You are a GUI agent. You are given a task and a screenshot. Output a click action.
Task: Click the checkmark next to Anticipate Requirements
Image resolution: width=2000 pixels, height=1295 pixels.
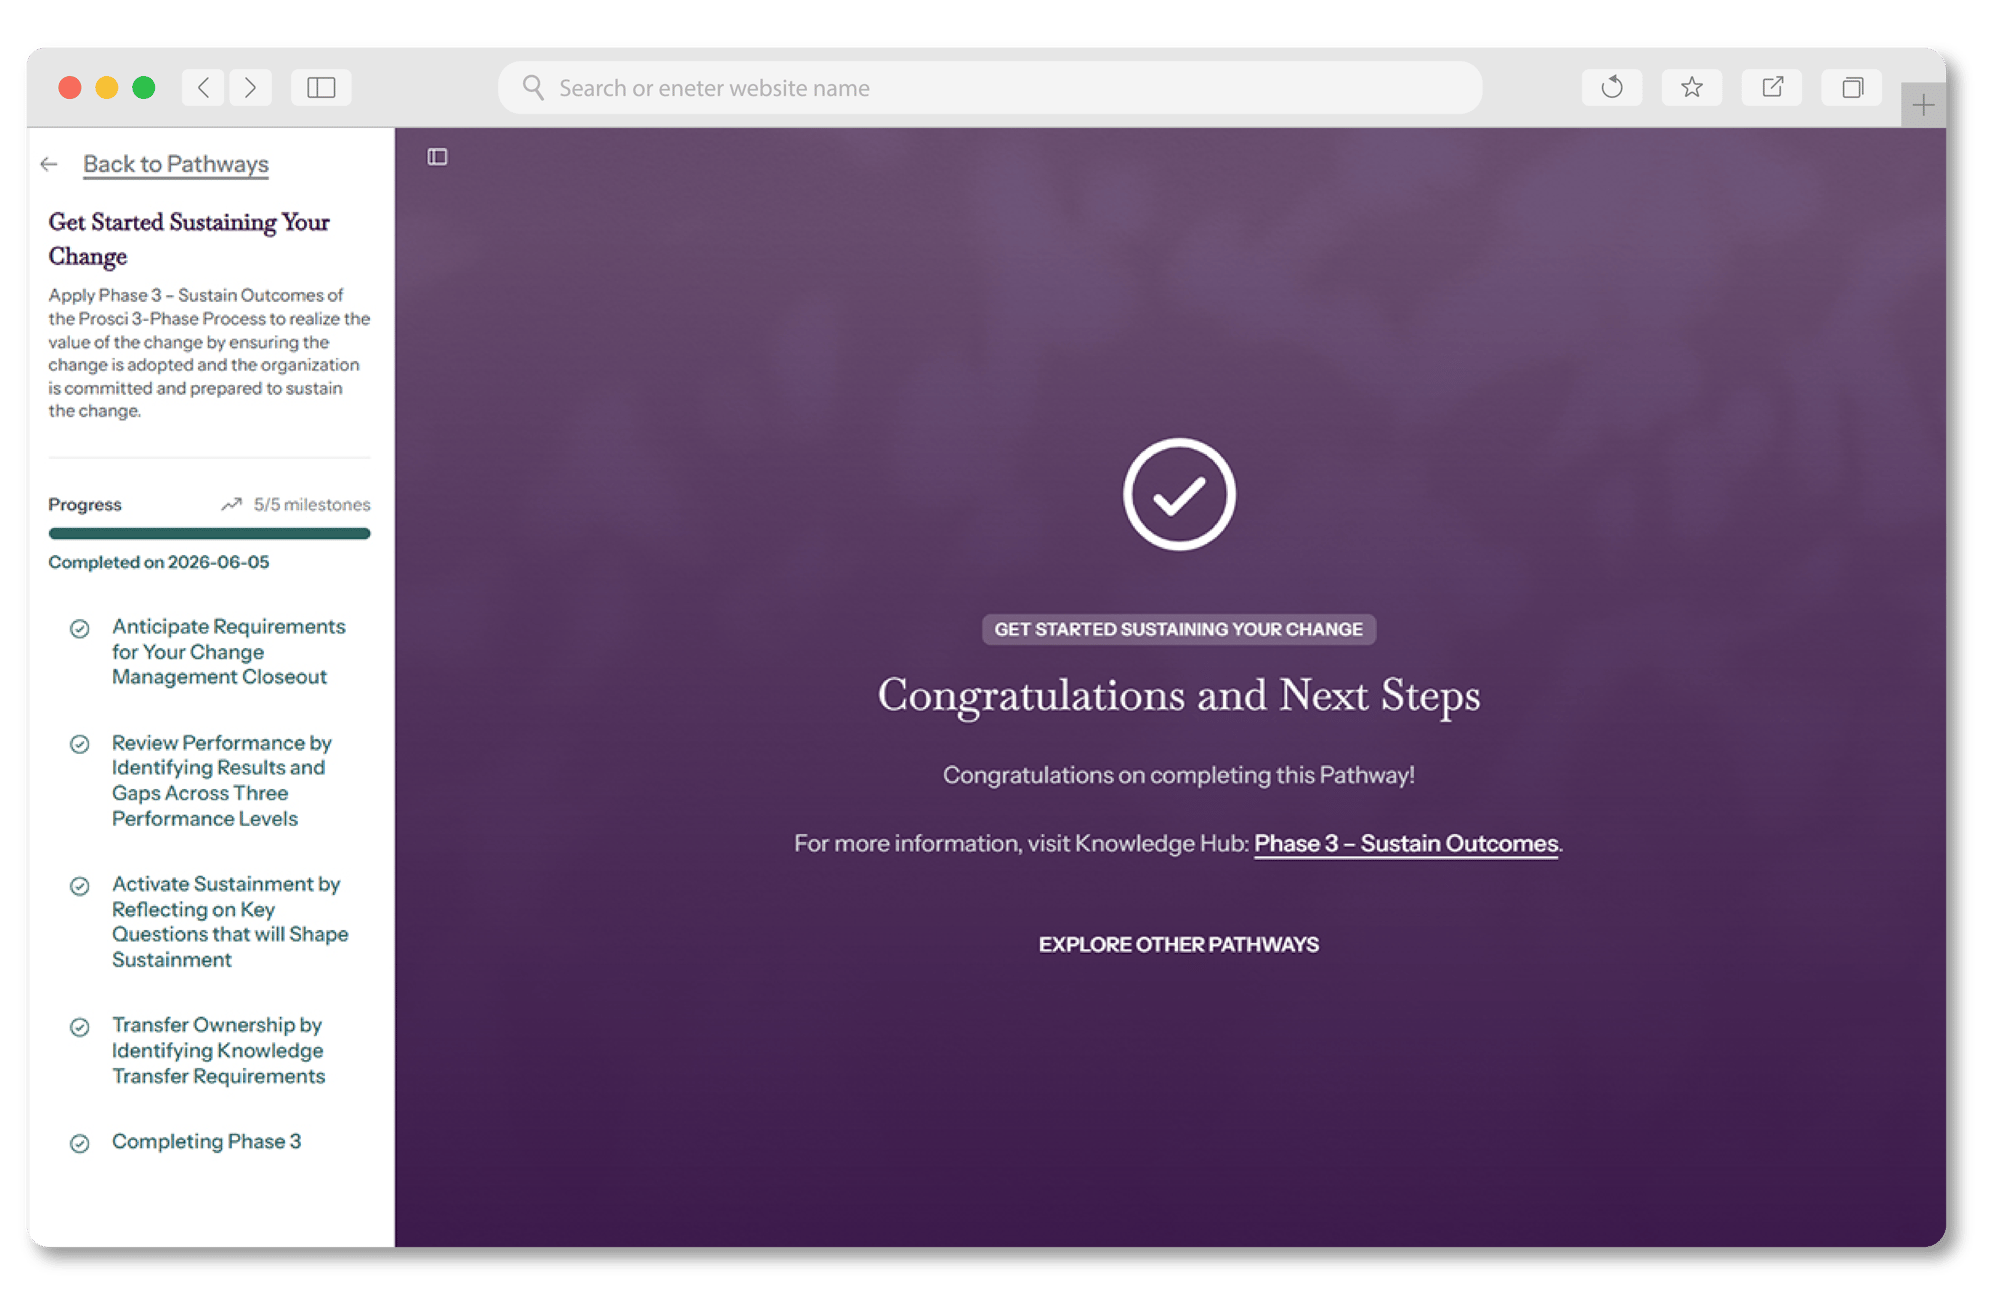[x=80, y=629]
